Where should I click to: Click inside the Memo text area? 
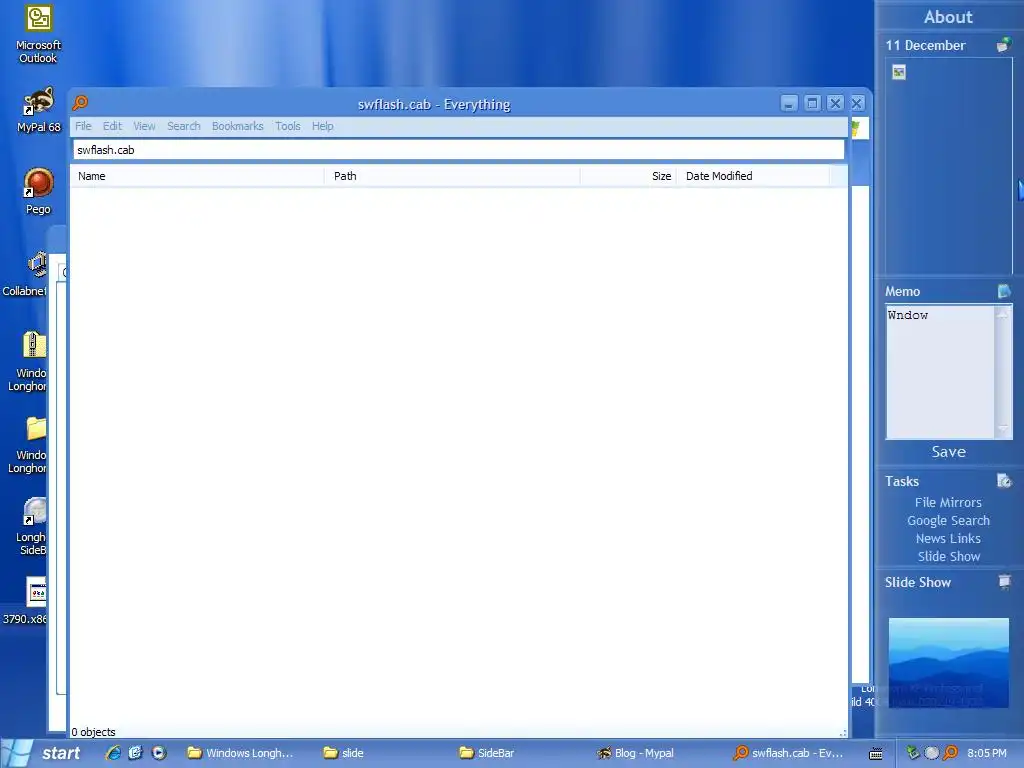click(940, 372)
